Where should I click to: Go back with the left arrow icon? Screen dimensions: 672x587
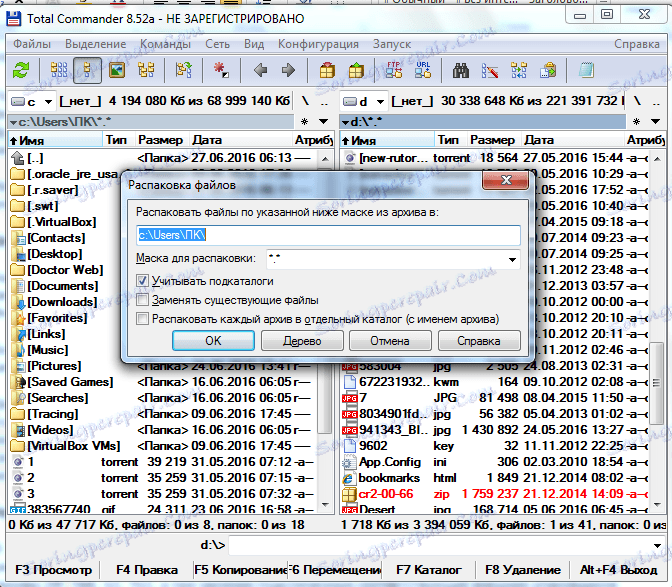pyautogui.click(x=260, y=70)
